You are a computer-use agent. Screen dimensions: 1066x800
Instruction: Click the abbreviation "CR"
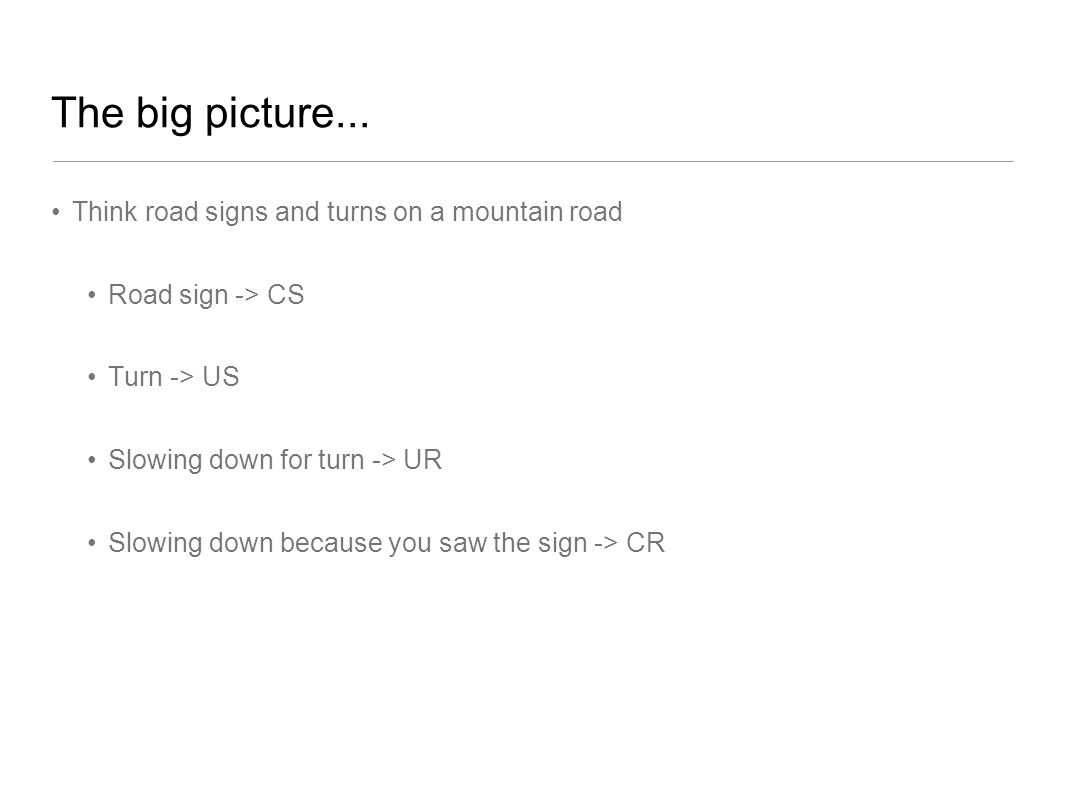click(x=645, y=543)
